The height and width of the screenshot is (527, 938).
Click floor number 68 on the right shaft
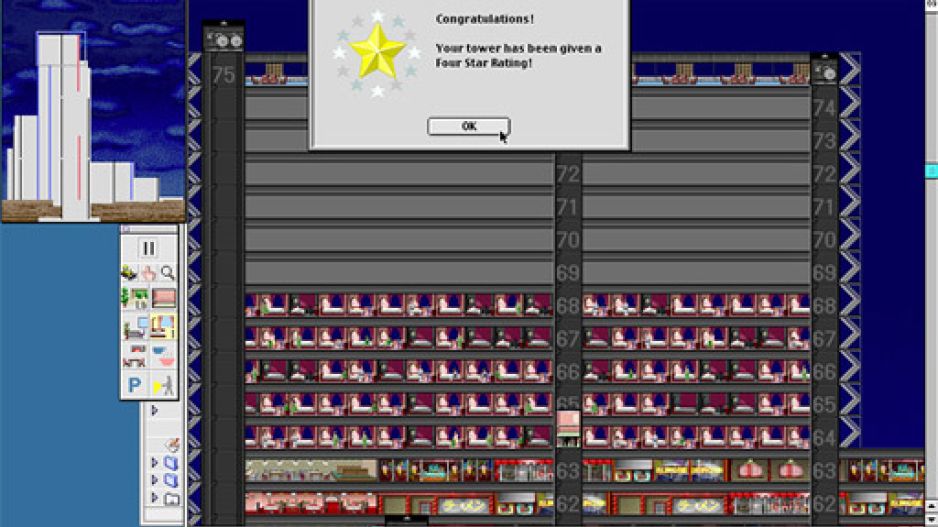tap(824, 306)
